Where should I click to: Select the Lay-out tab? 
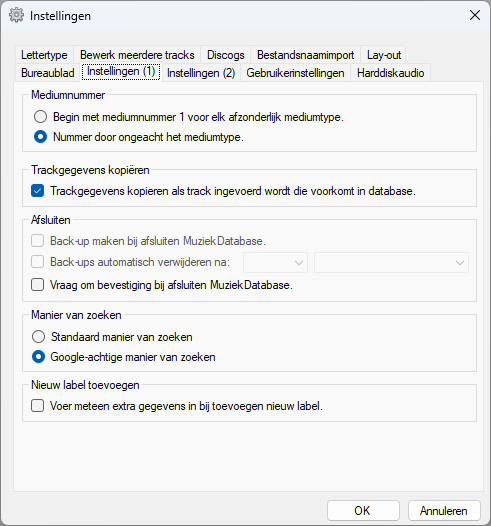[x=383, y=55]
